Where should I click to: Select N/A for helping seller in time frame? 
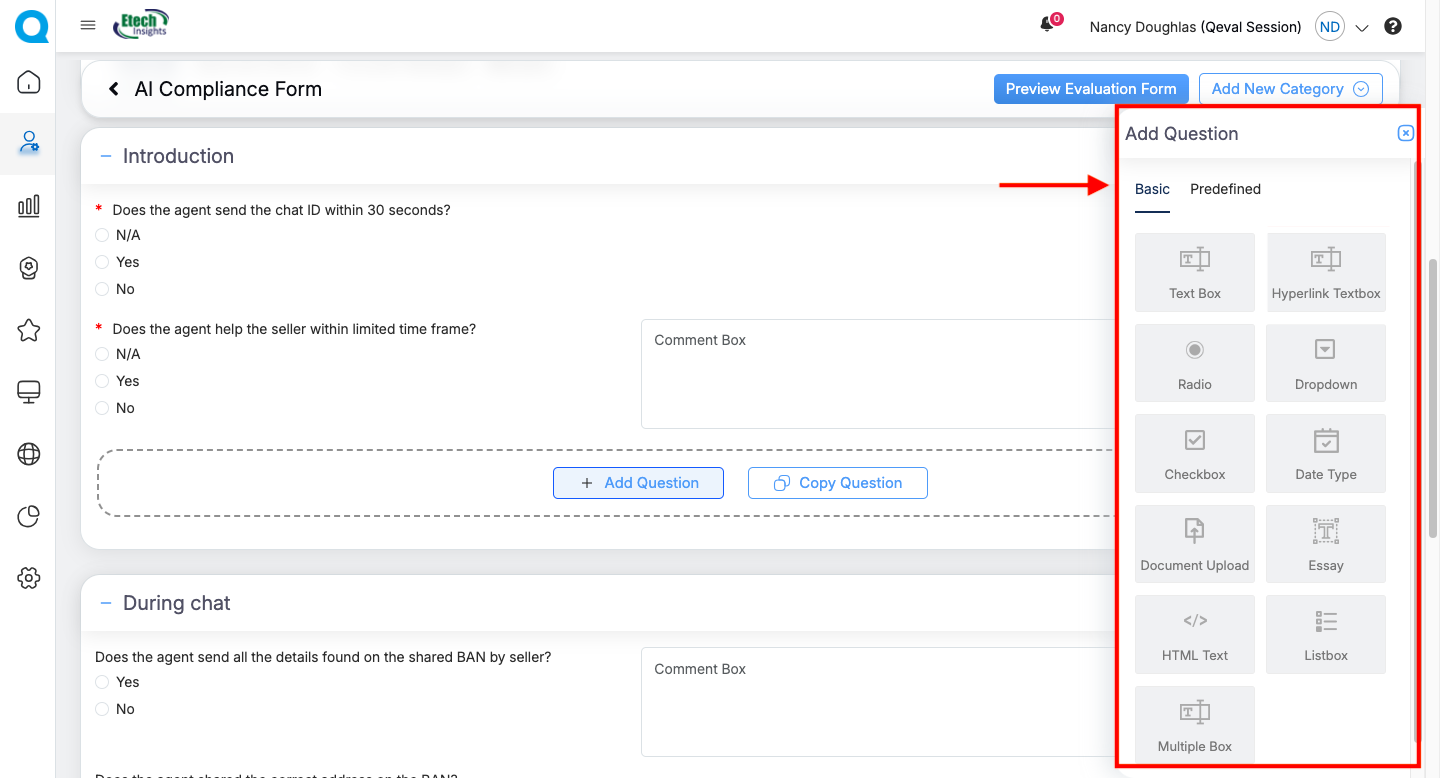point(102,354)
